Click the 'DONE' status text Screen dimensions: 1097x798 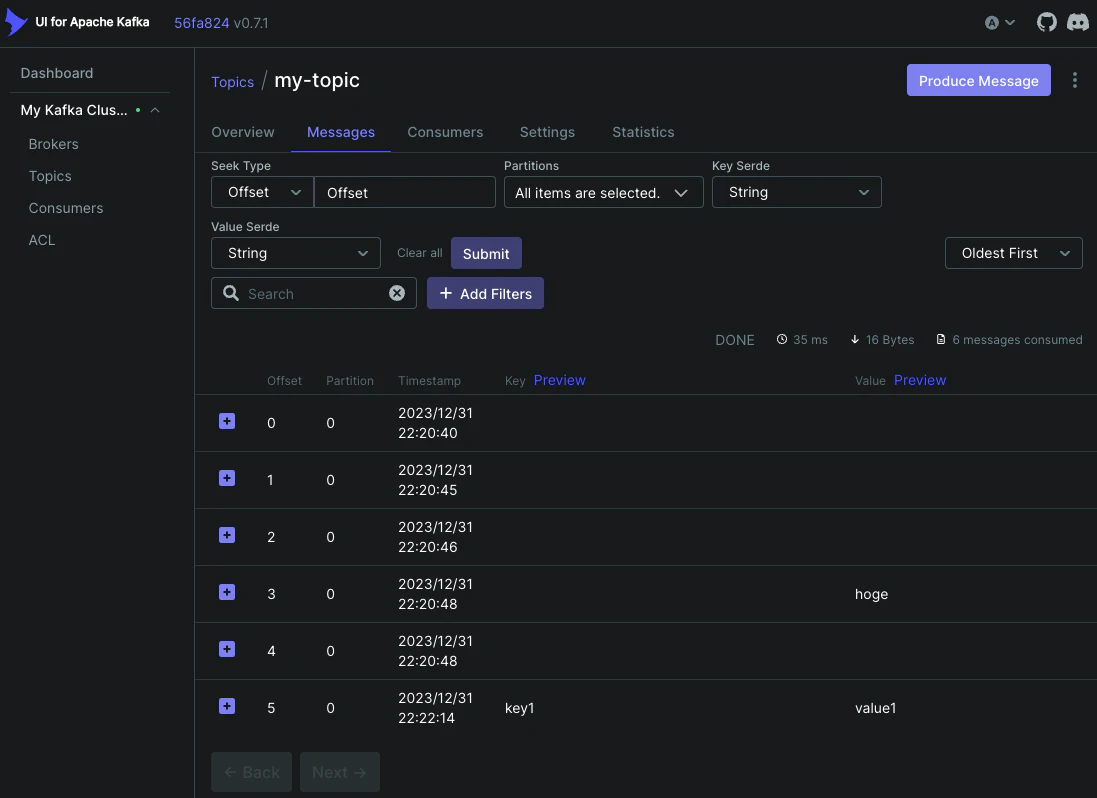click(x=735, y=341)
